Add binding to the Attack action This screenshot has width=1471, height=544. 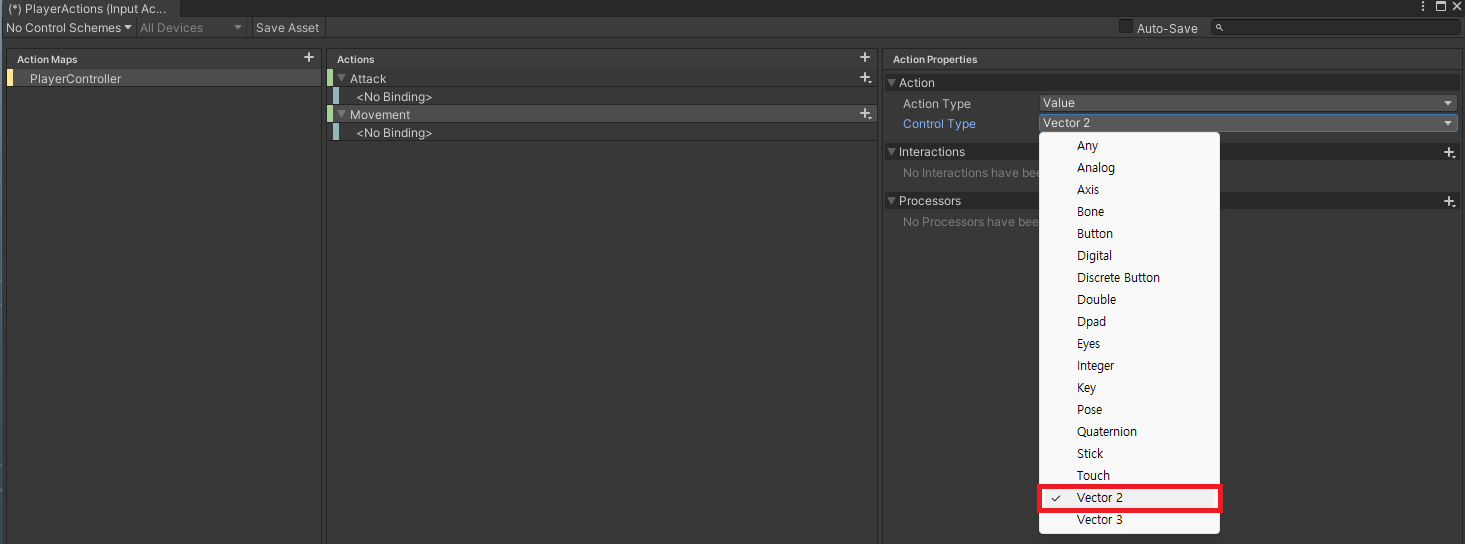(866, 78)
